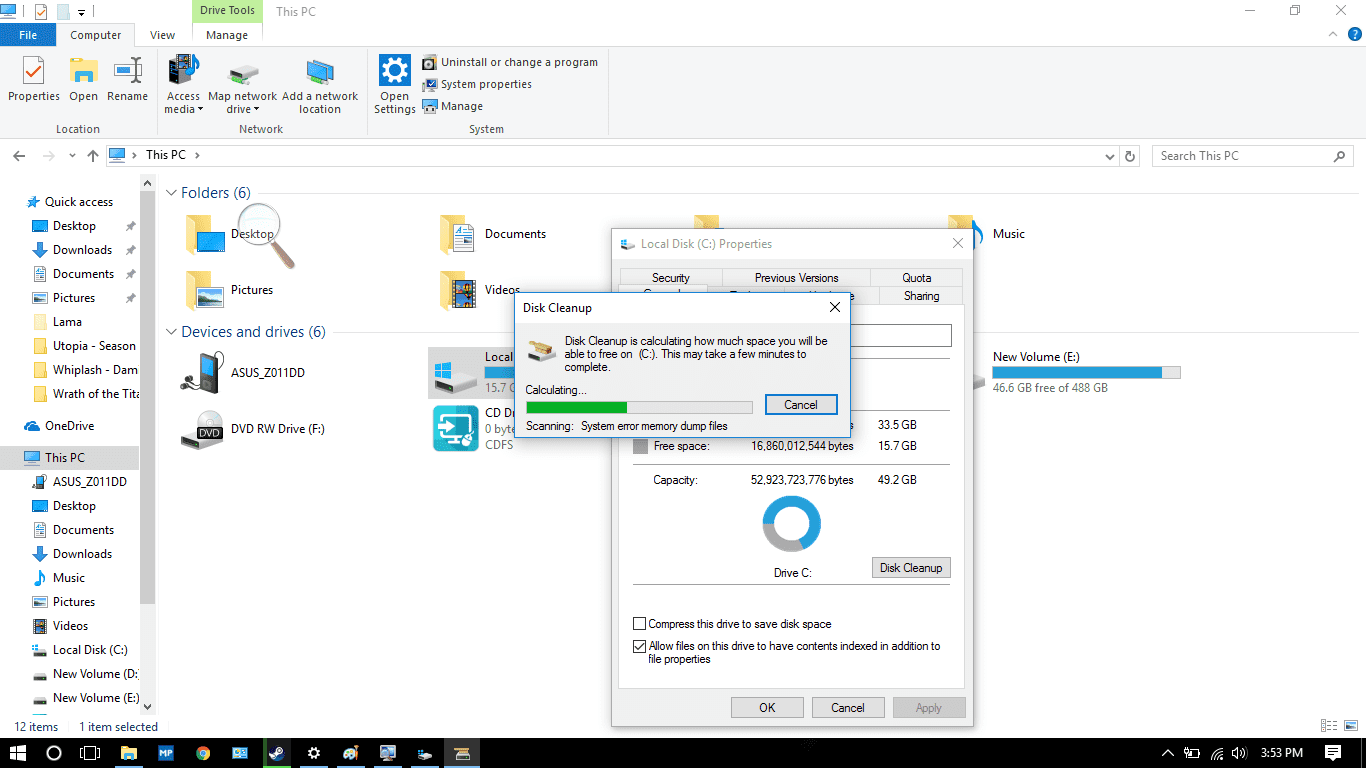The height and width of the screenshot is (768, 1366).
Task: Select the DVD RW Drive (F:) icon
Action: tap(202, 430)
